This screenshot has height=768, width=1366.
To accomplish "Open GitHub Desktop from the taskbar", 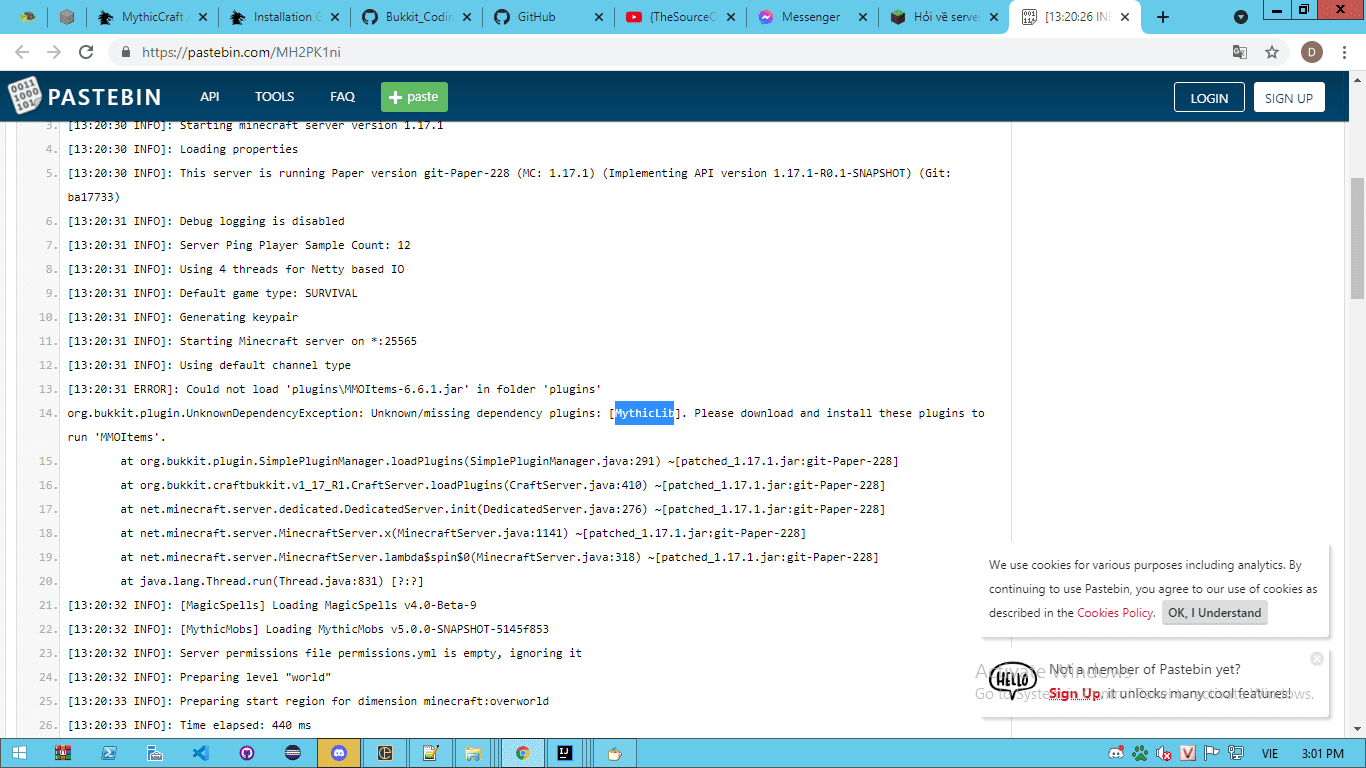I will pyautogui.click(x=247, y=753).
